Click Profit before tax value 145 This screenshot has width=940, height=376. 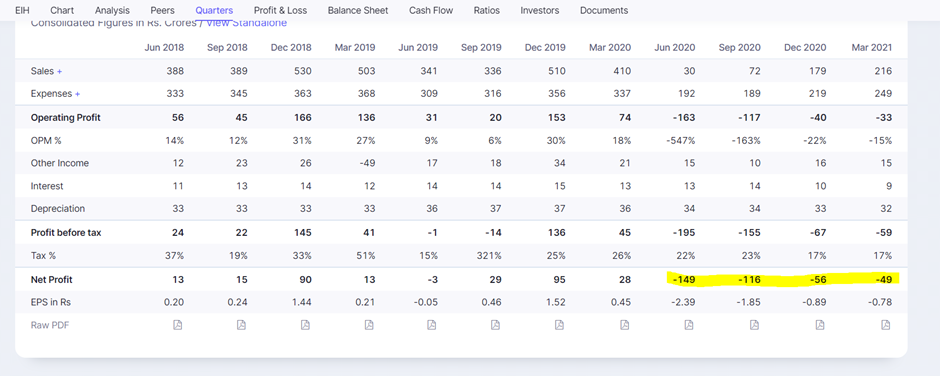click(x=303, y=232)
